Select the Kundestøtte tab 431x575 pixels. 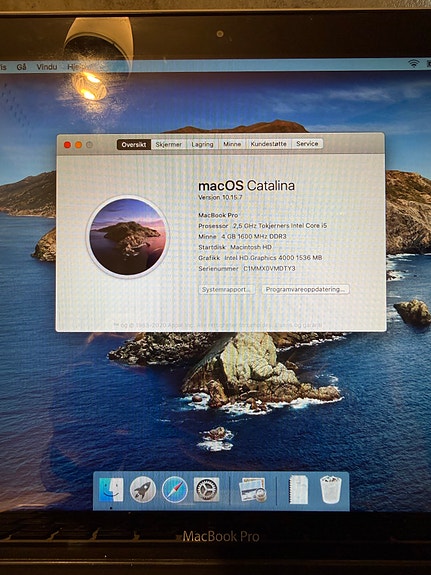(269, 144)
